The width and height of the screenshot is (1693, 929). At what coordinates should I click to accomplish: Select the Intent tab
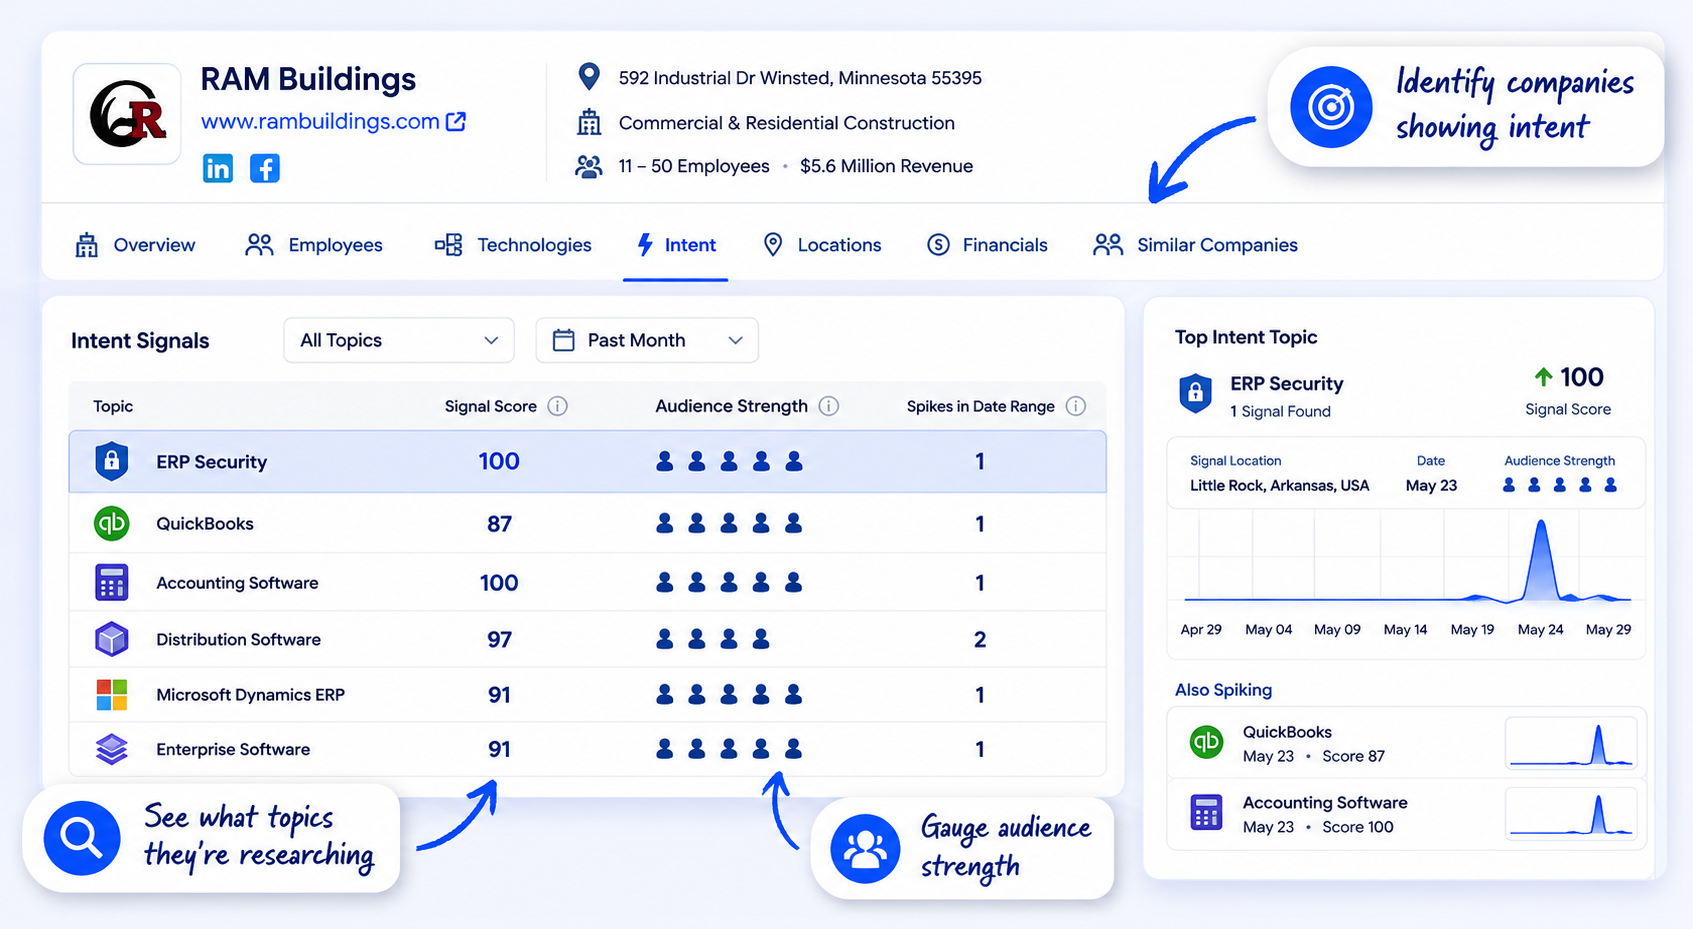tap(676, 245)
